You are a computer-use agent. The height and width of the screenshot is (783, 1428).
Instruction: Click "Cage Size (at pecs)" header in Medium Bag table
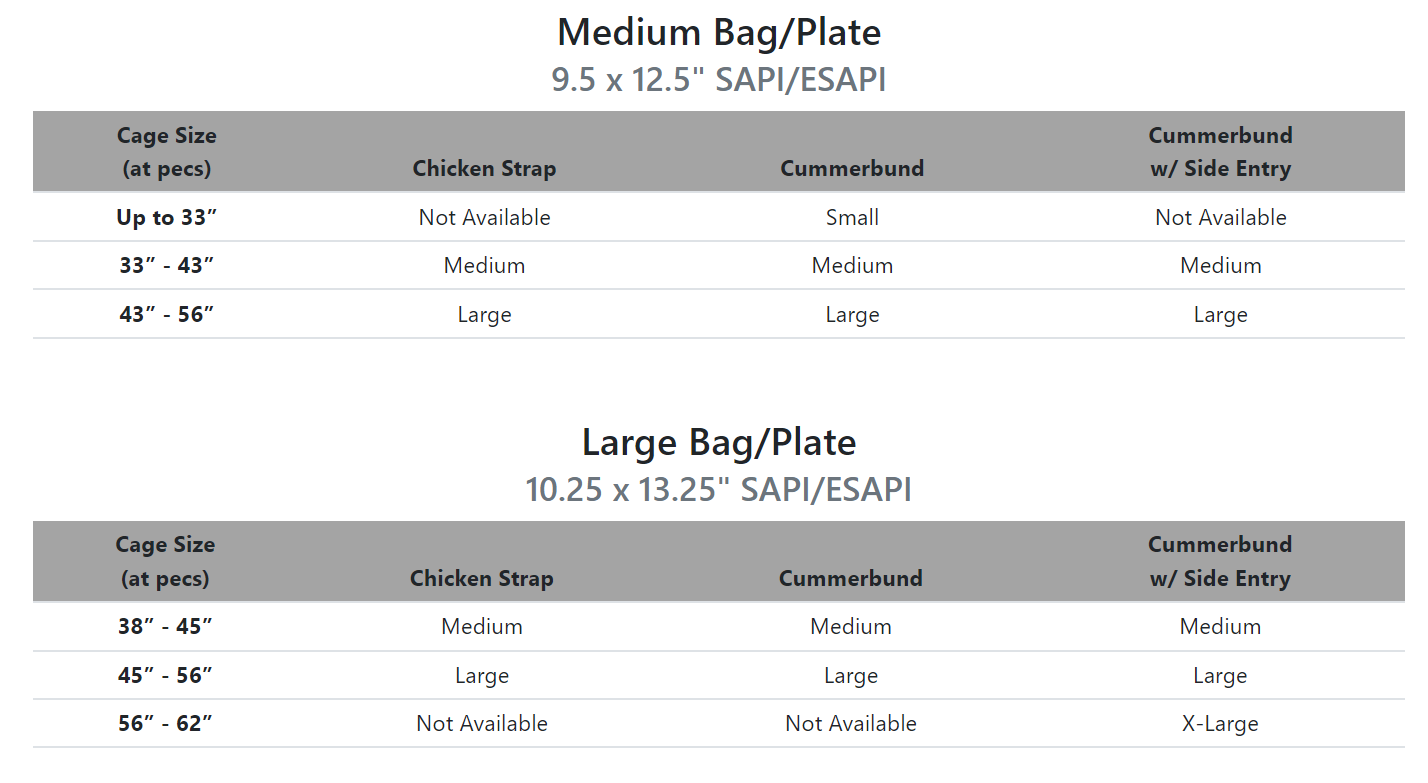(x=166, y=152)
